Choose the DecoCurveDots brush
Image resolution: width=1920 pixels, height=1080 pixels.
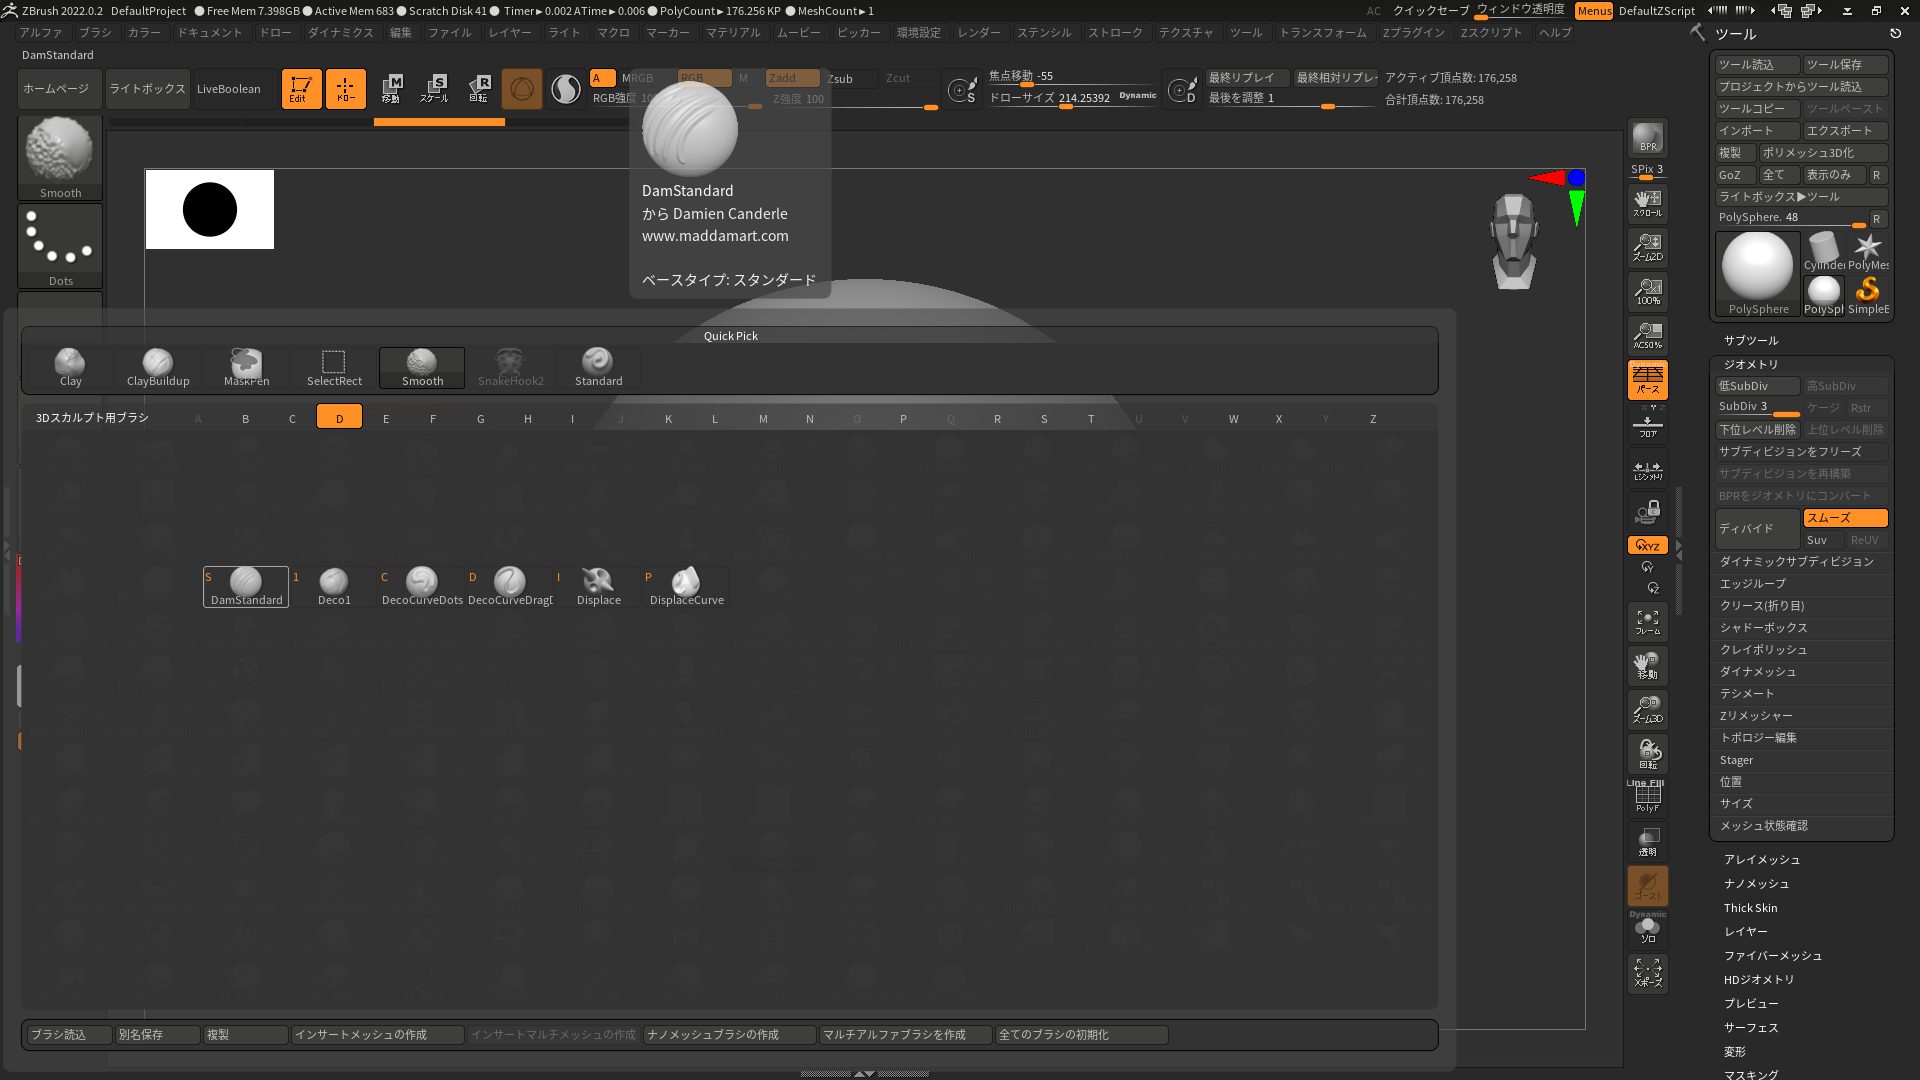(422, 587)
